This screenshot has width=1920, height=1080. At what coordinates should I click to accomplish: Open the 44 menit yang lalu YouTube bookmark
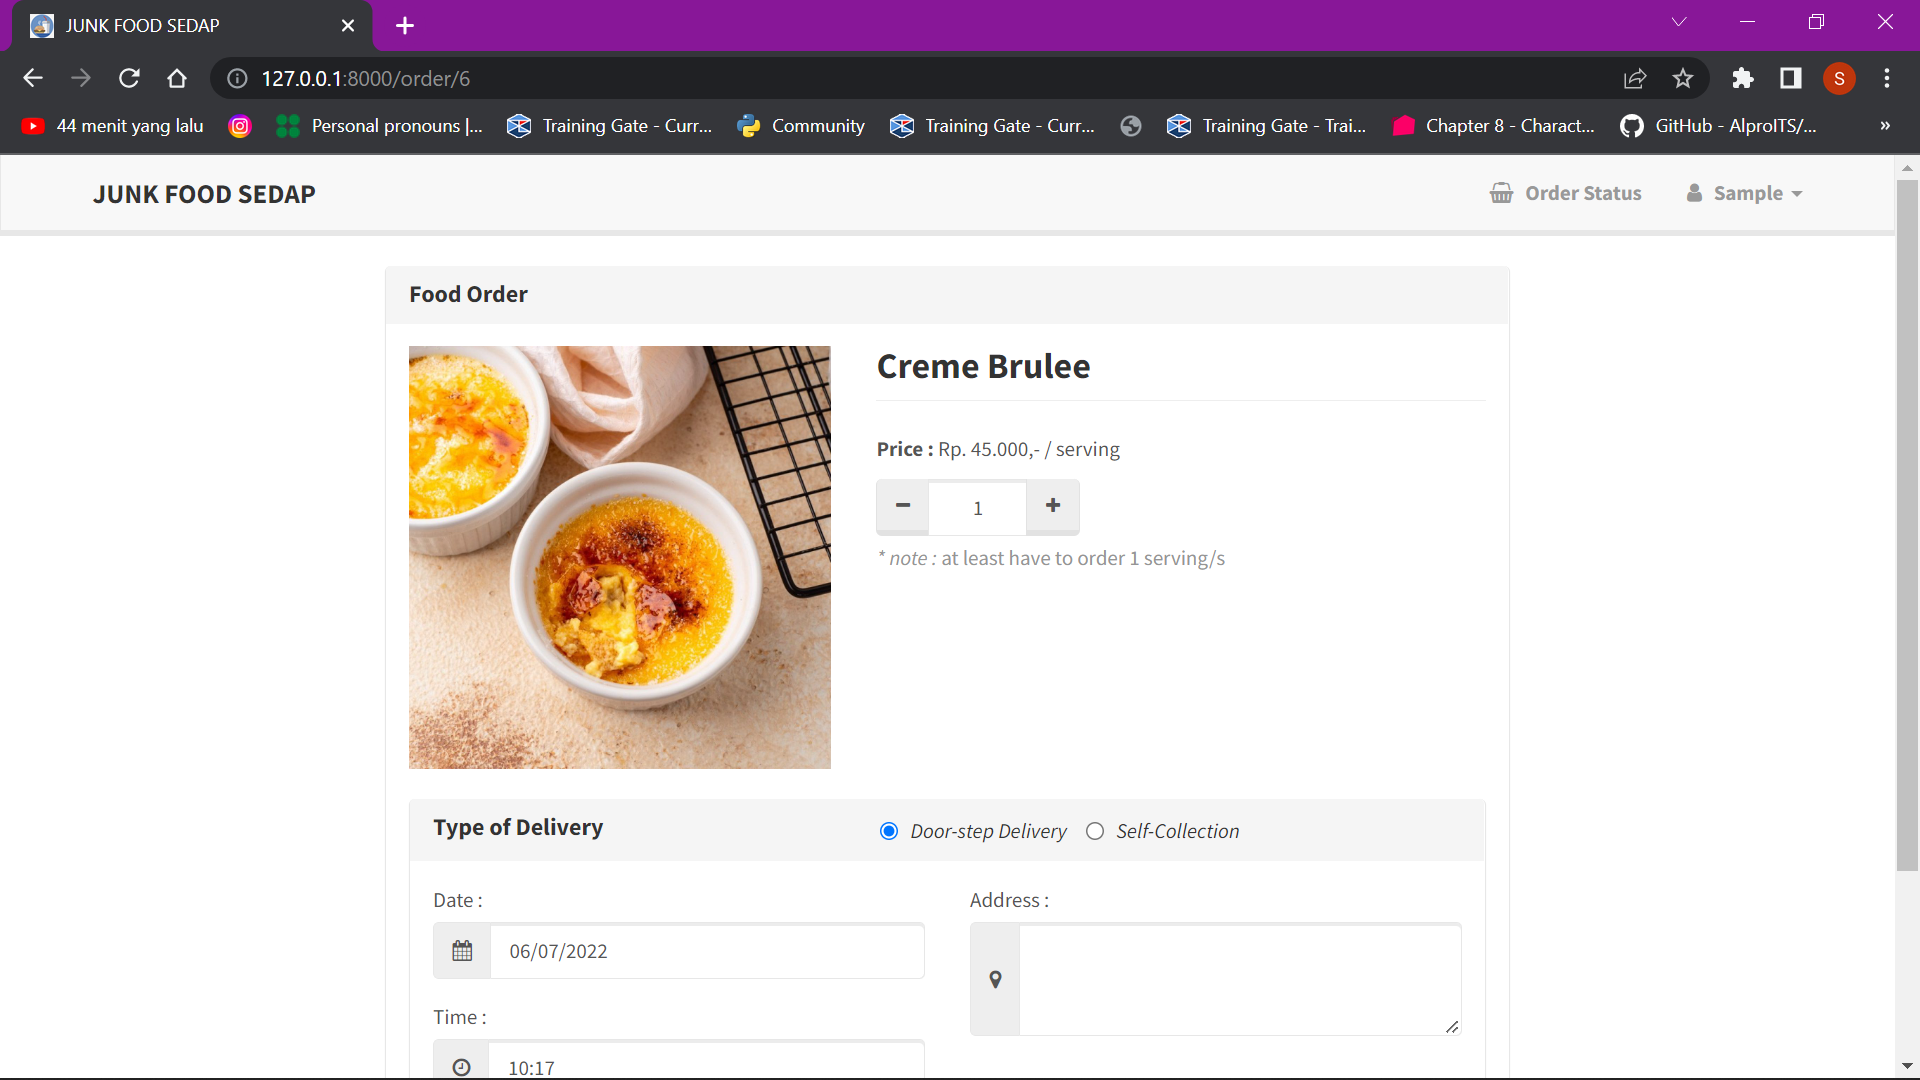[x=113, y=126]
